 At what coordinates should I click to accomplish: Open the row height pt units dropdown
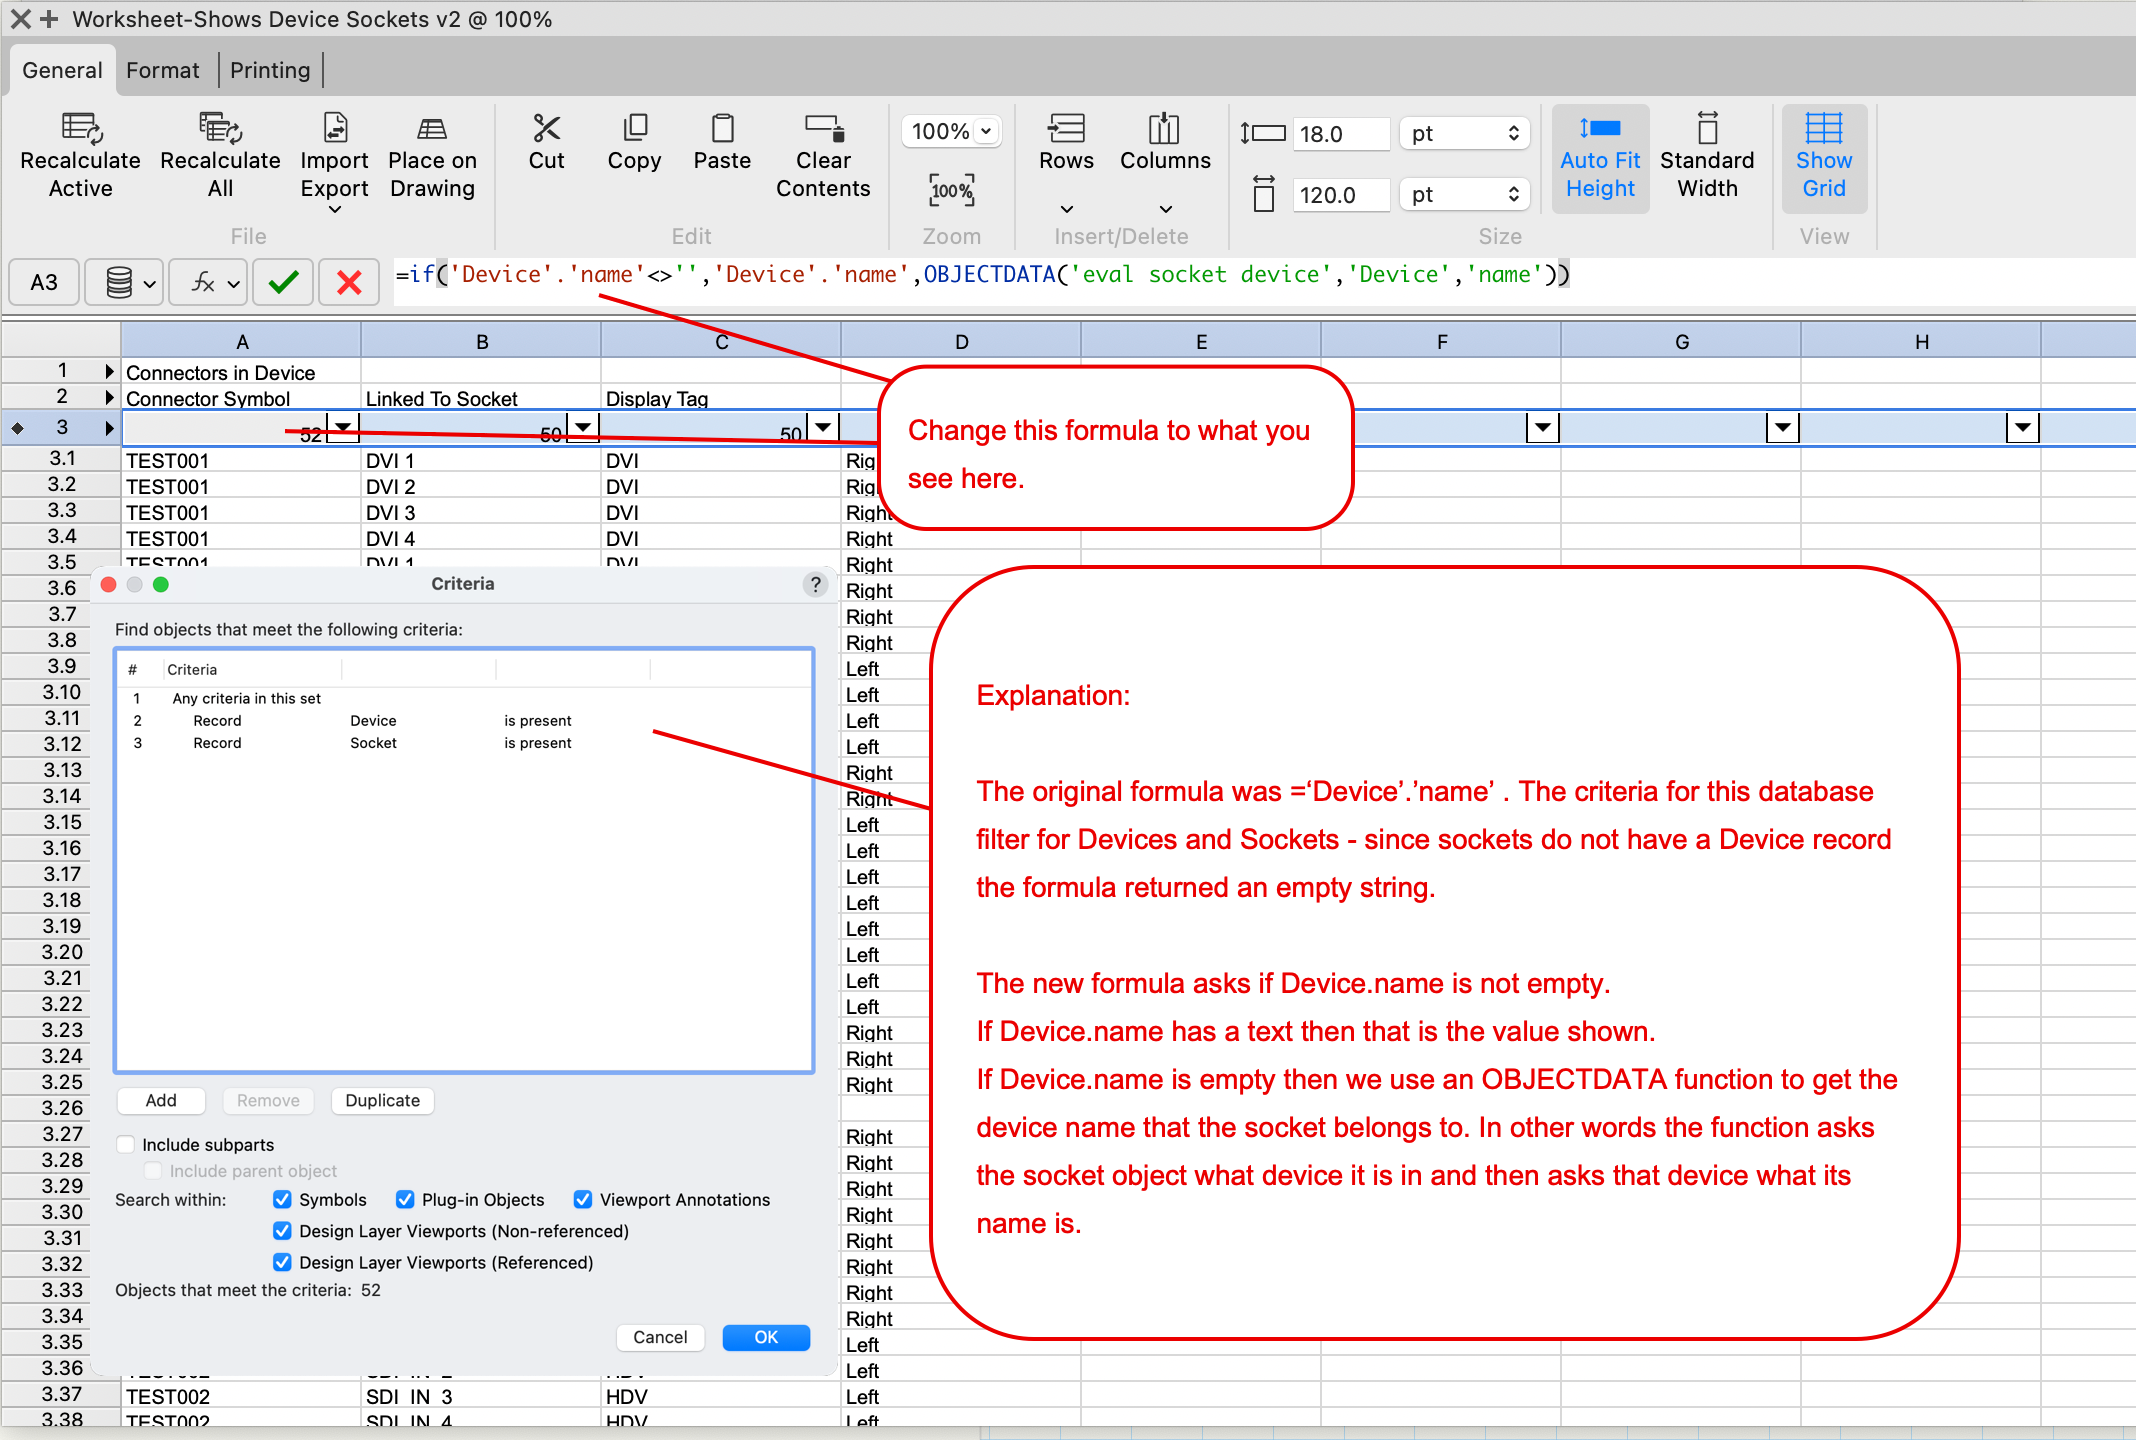[x=1464, y=133]
